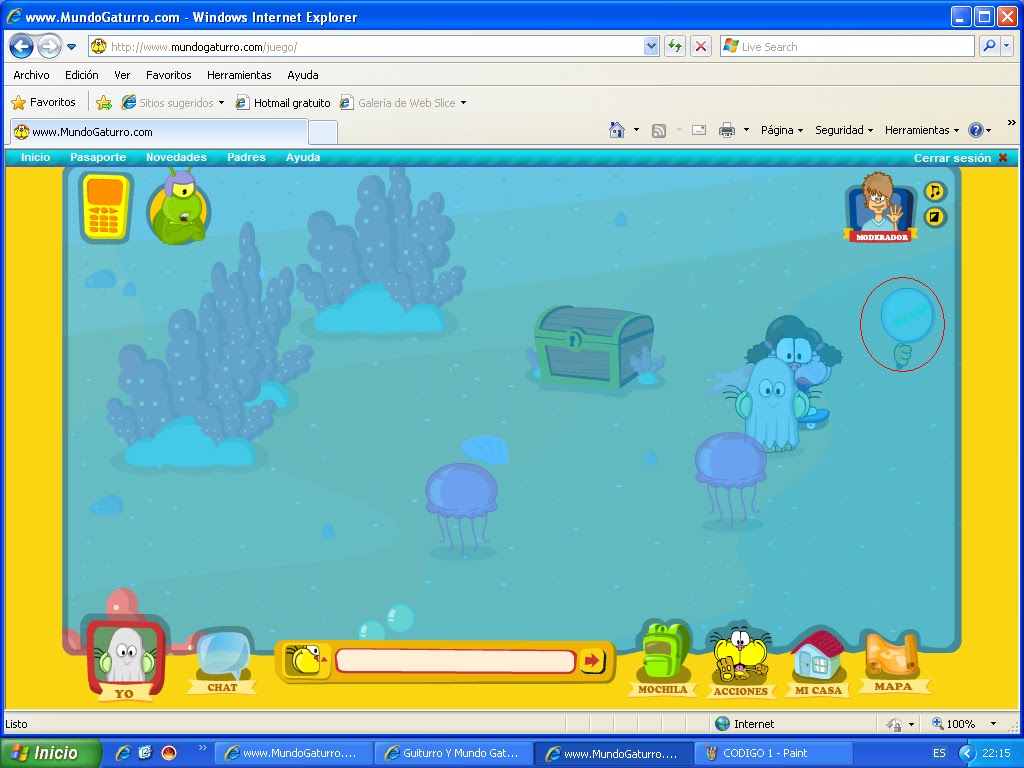Click the jellyfish below the ghost character

pyautogui.click(x=729, y=478)
